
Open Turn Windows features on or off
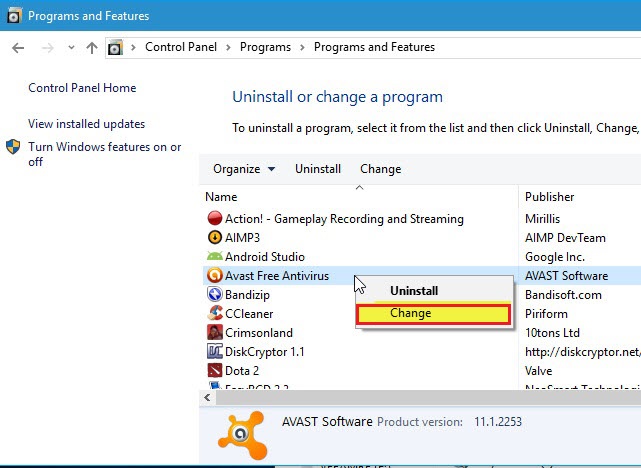tap(105, 154)
